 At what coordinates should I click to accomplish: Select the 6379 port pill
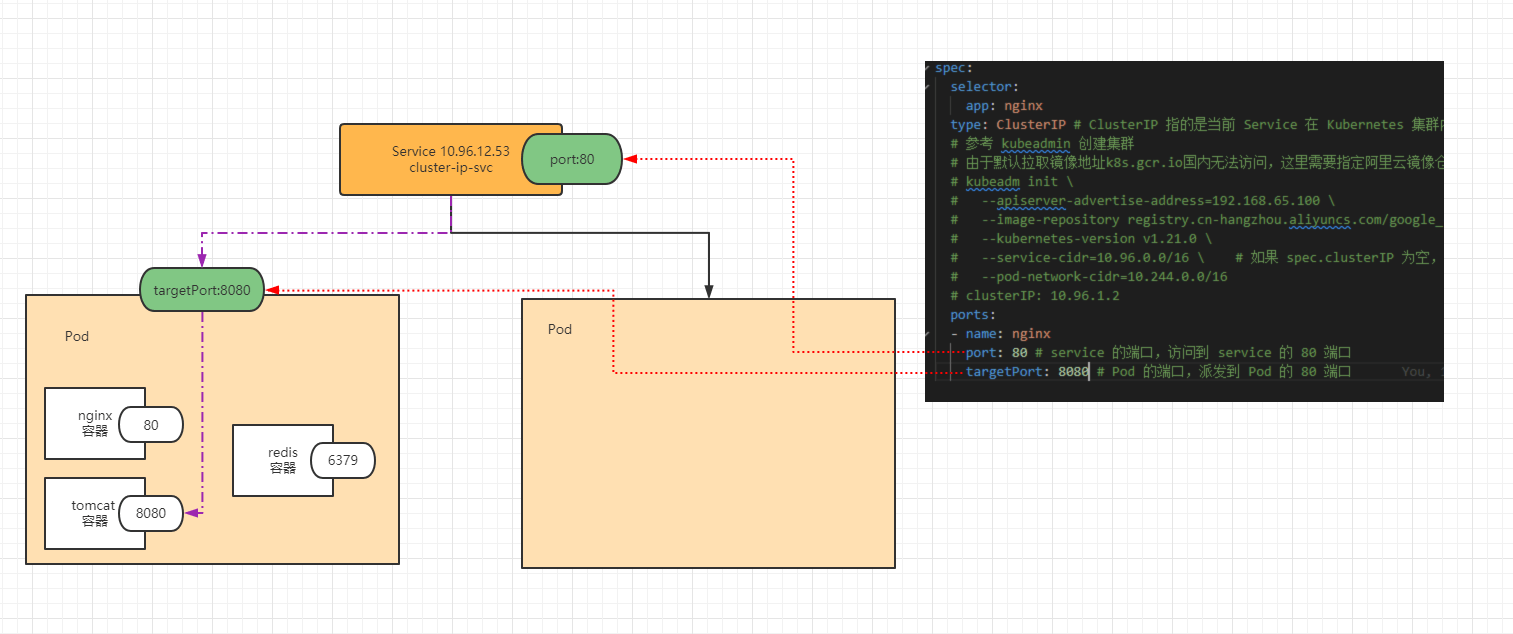point(341,461)
